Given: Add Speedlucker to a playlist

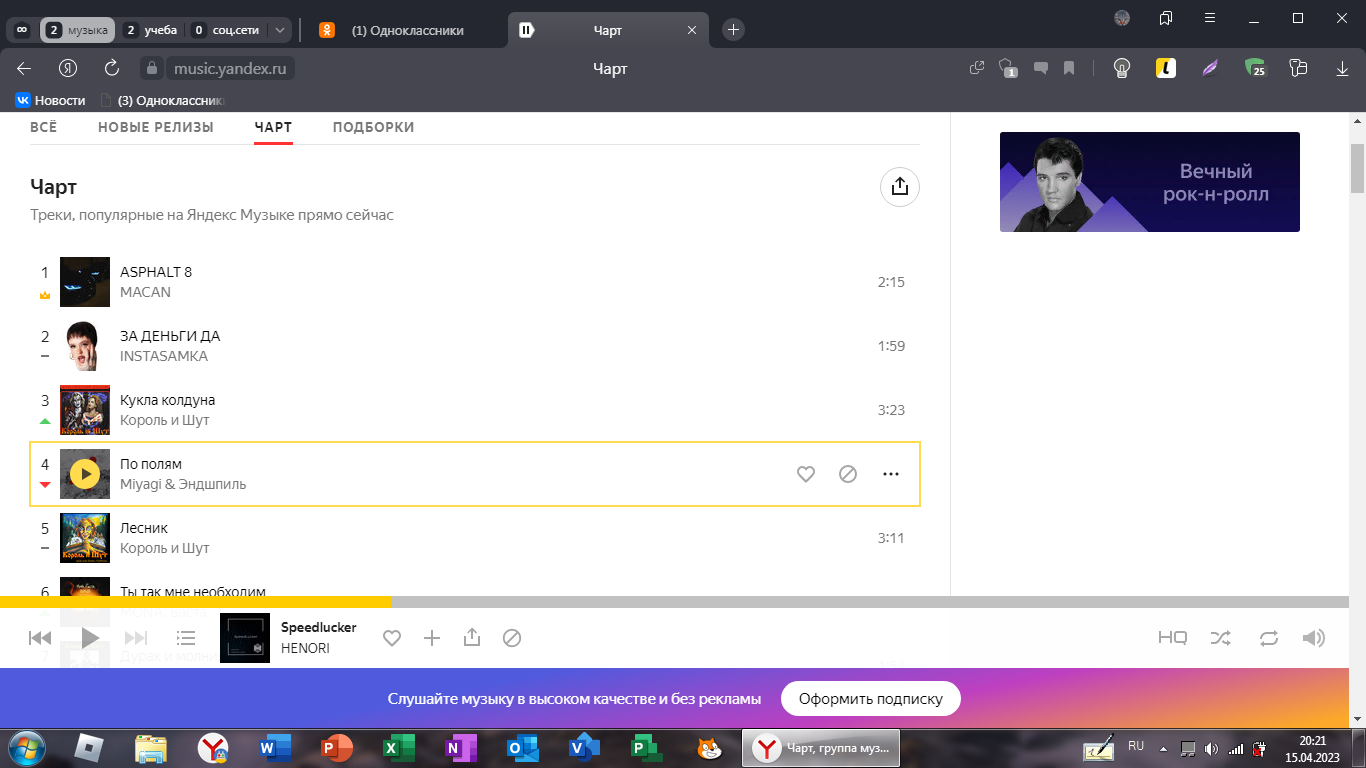Looking at the screenshot, I should [432, 638].
